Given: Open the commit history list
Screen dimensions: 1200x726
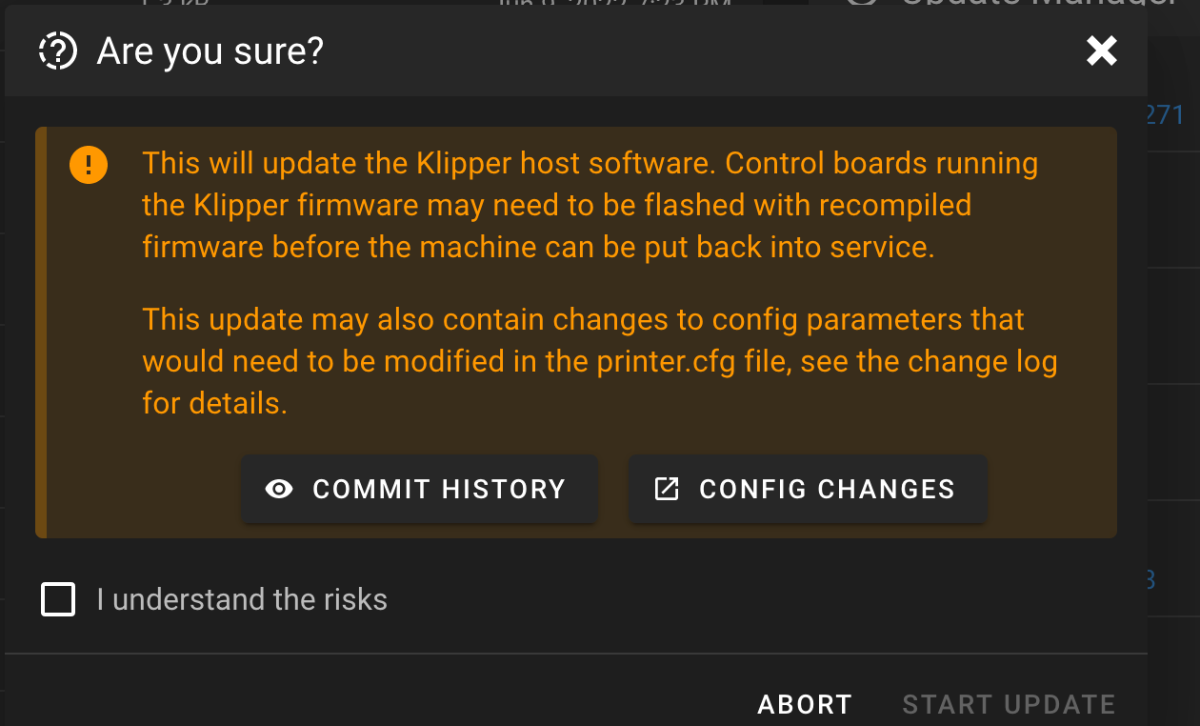Looking at the screenshot, I should (419, 489).
